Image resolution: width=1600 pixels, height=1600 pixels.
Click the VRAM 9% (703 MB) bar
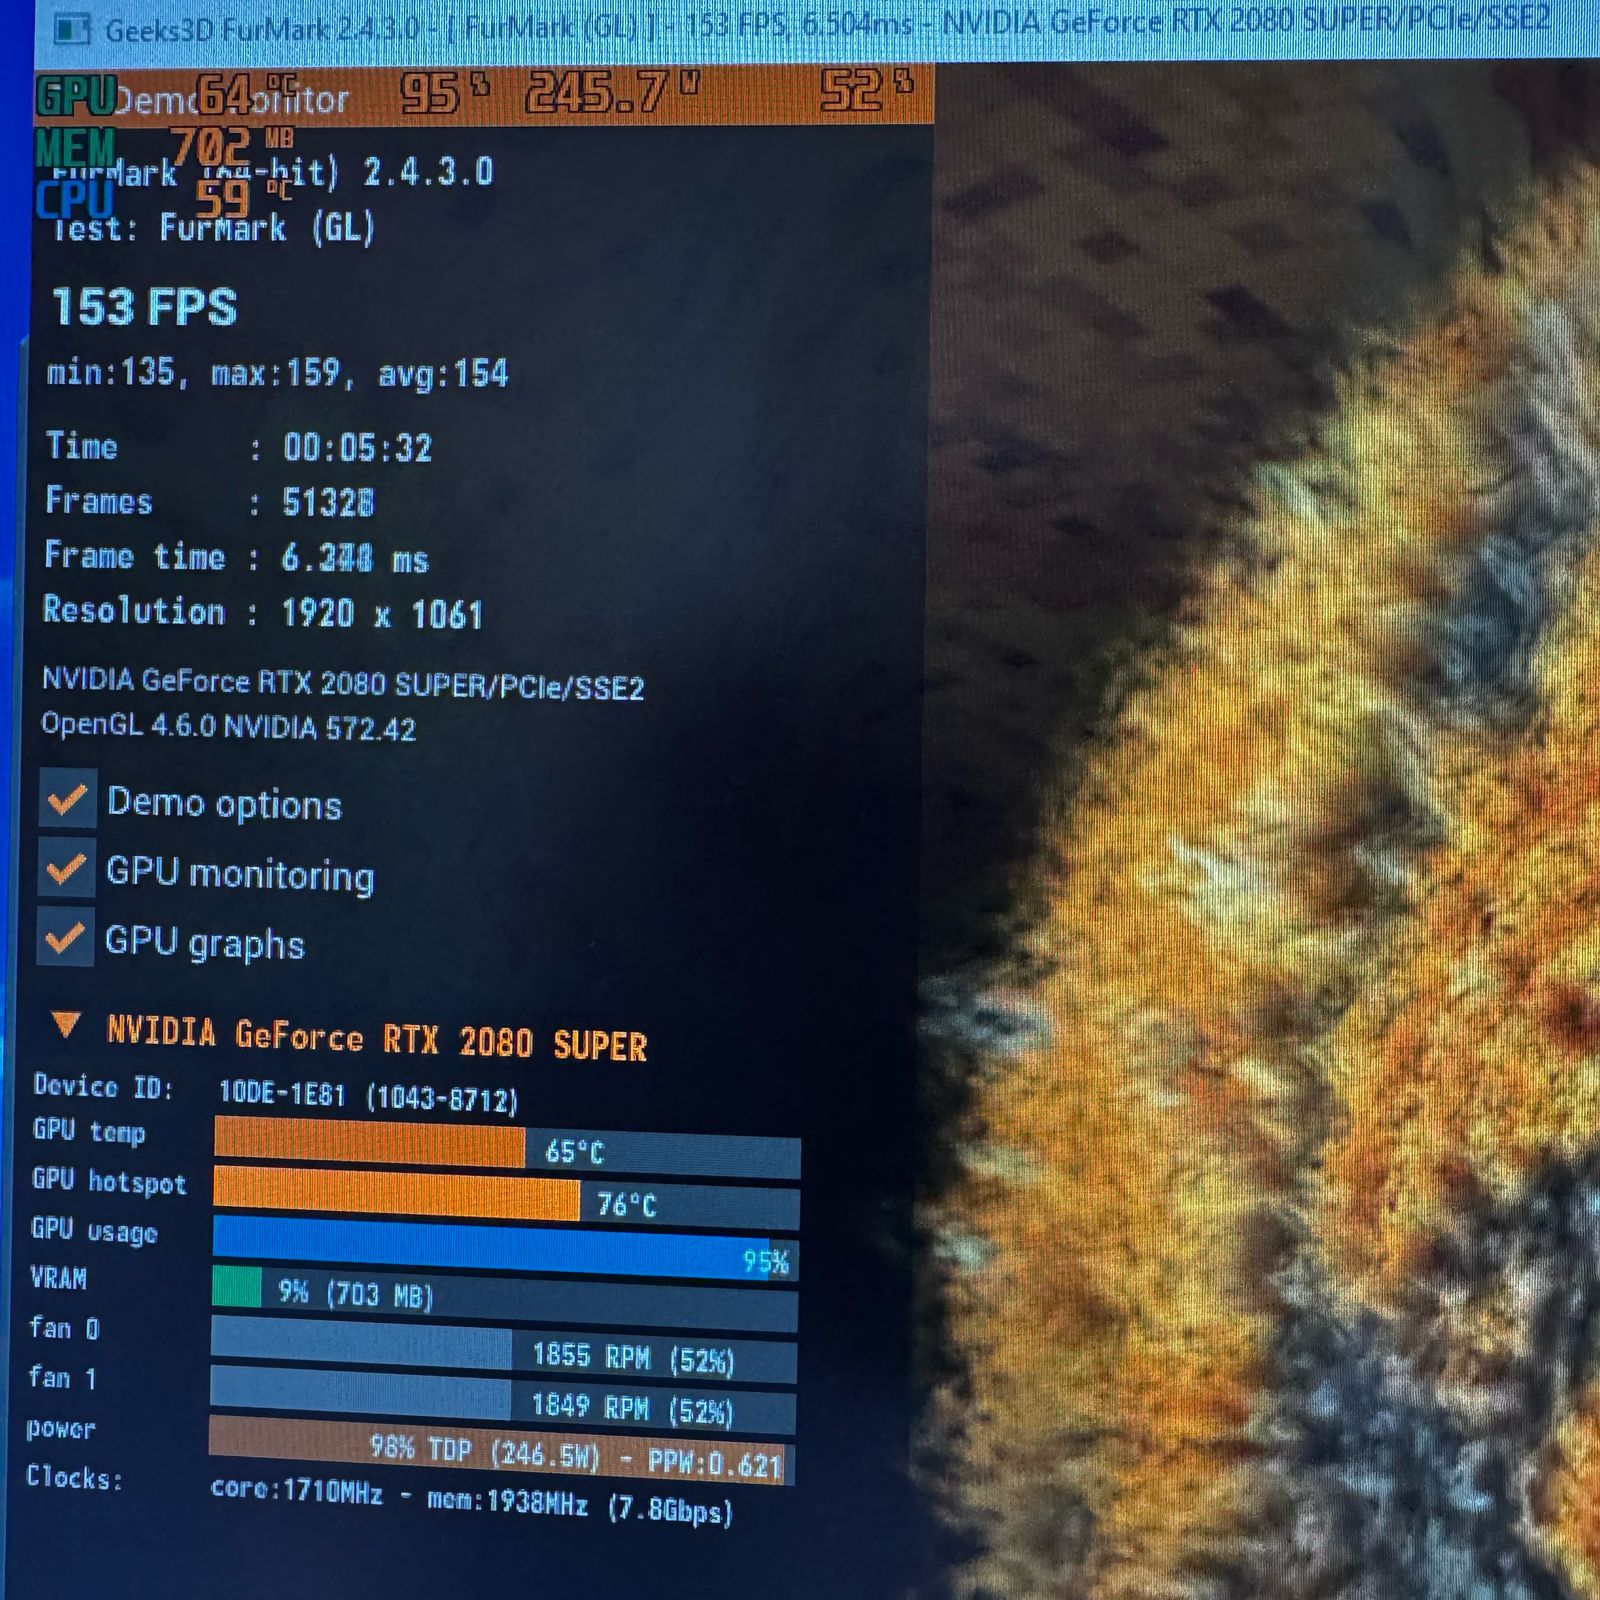click(x=504, y=1297)
